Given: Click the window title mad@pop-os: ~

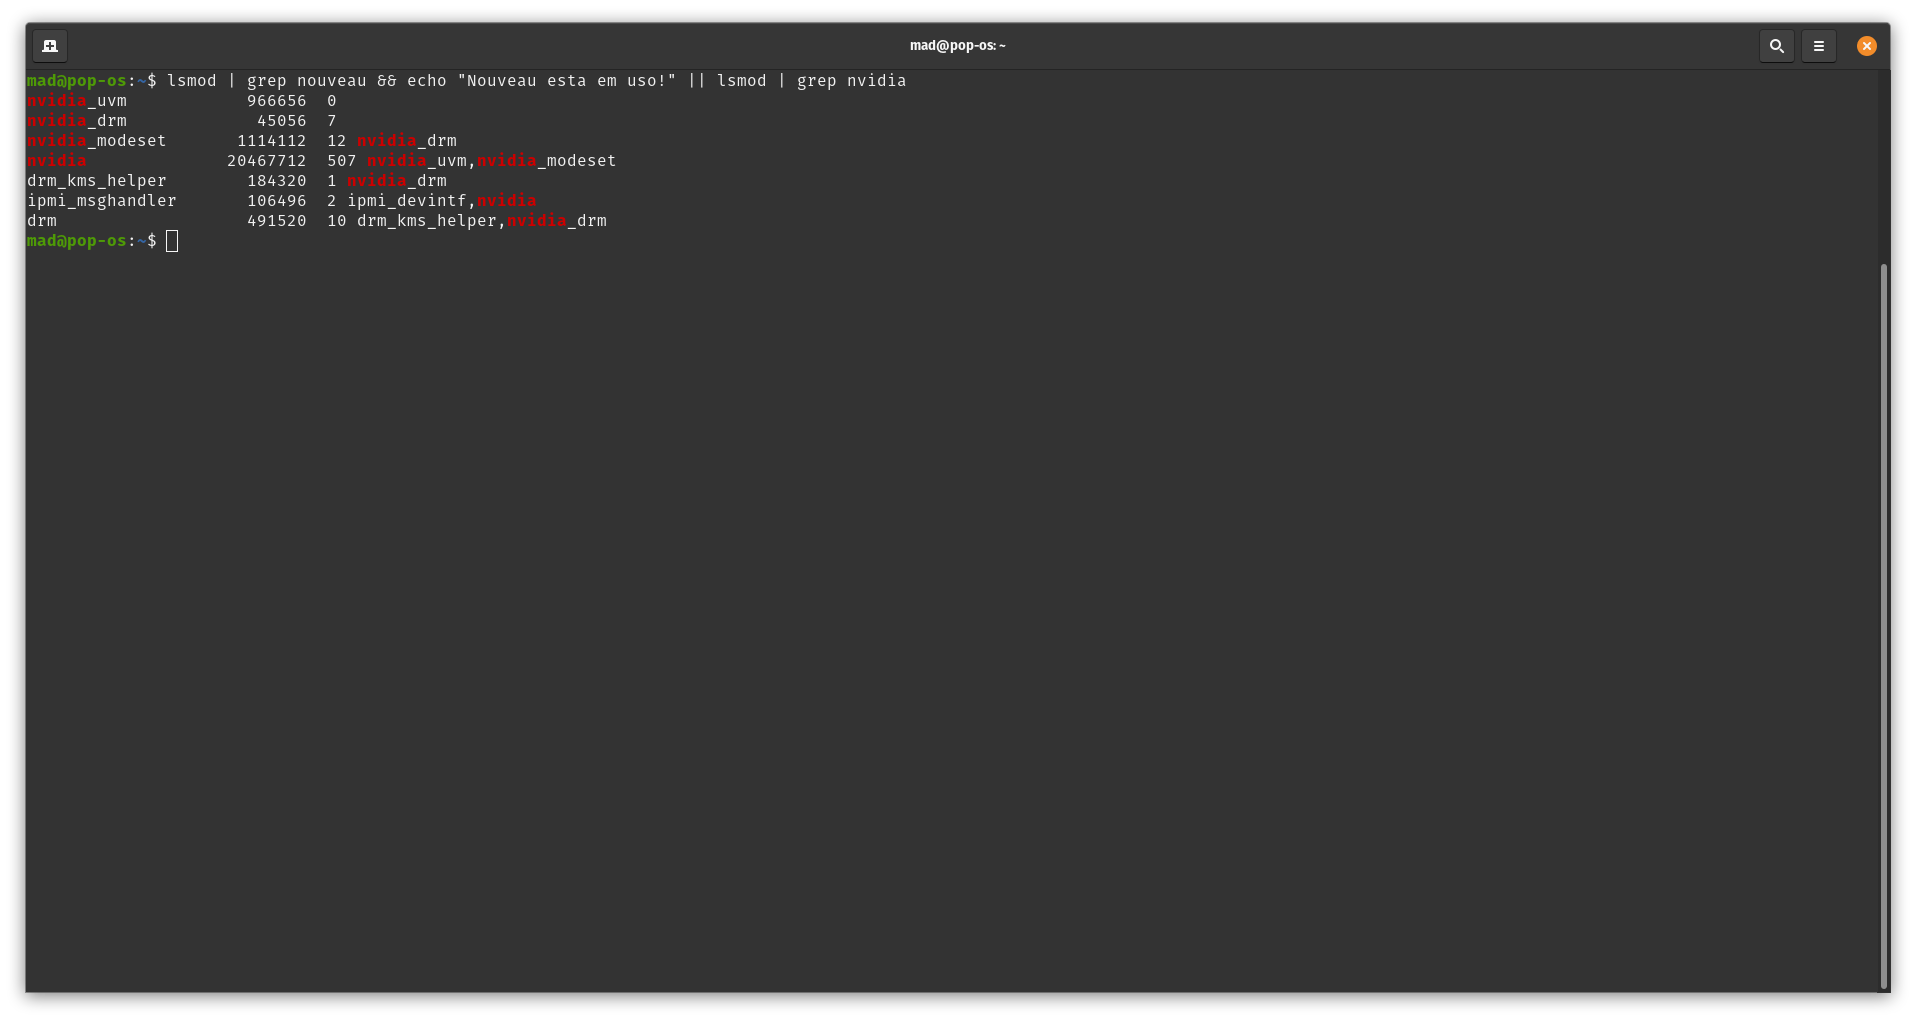Looking at the screenshot, I should click(958, 46).
